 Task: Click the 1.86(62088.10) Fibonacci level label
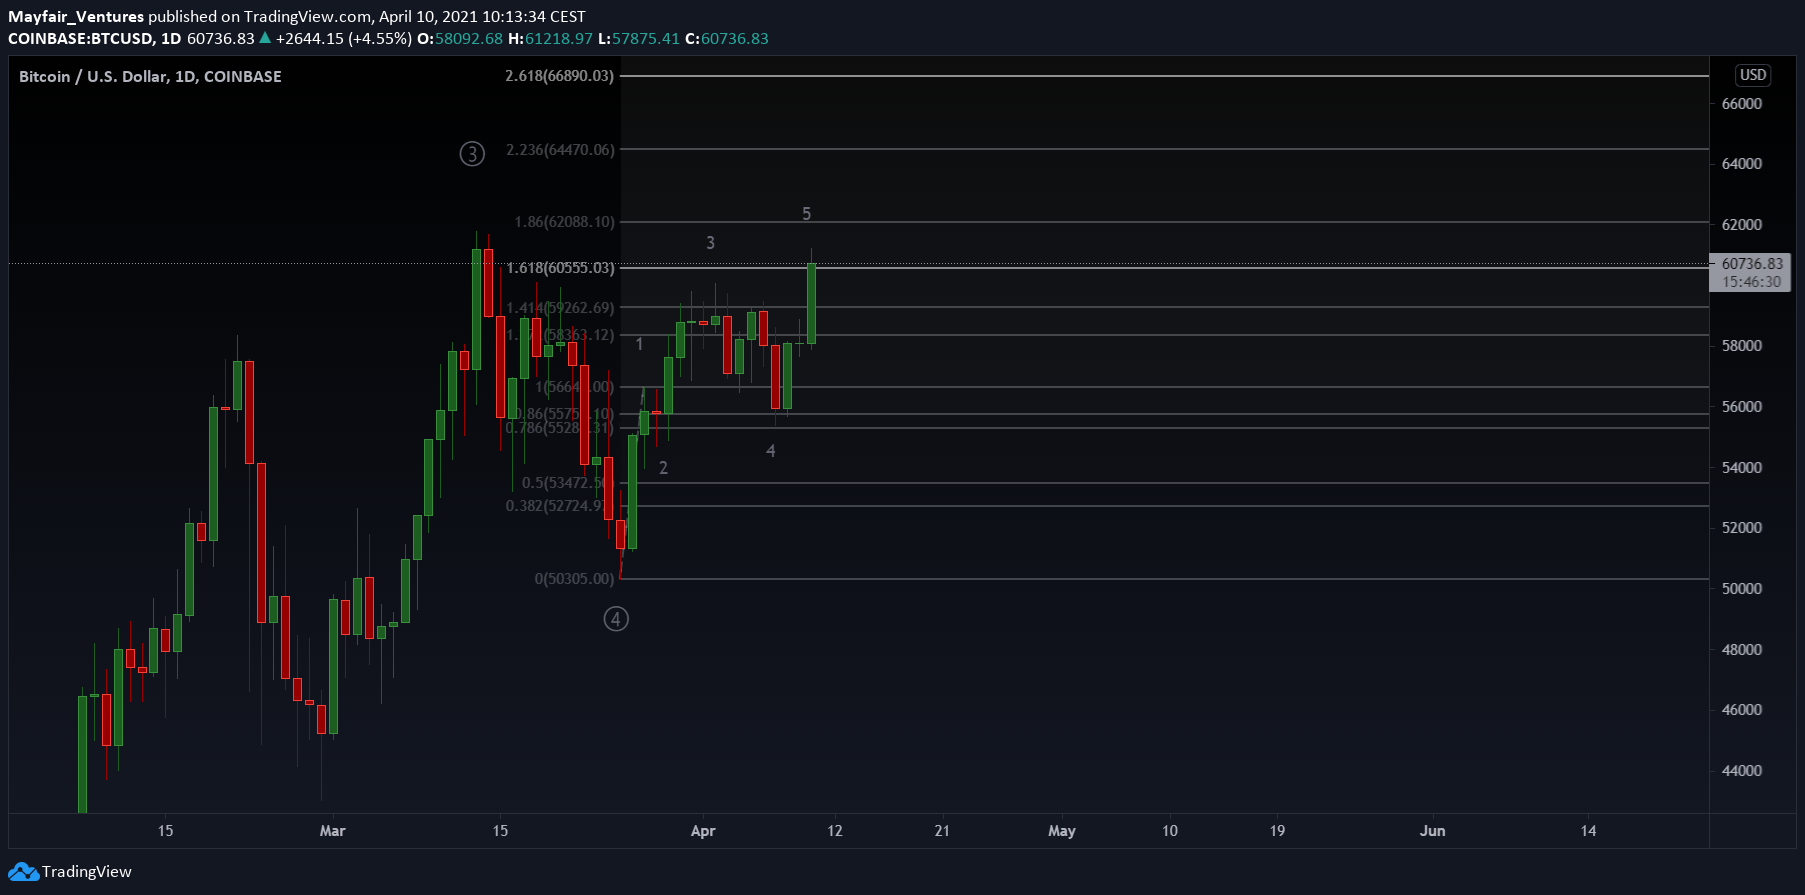(x=564, y=222)
